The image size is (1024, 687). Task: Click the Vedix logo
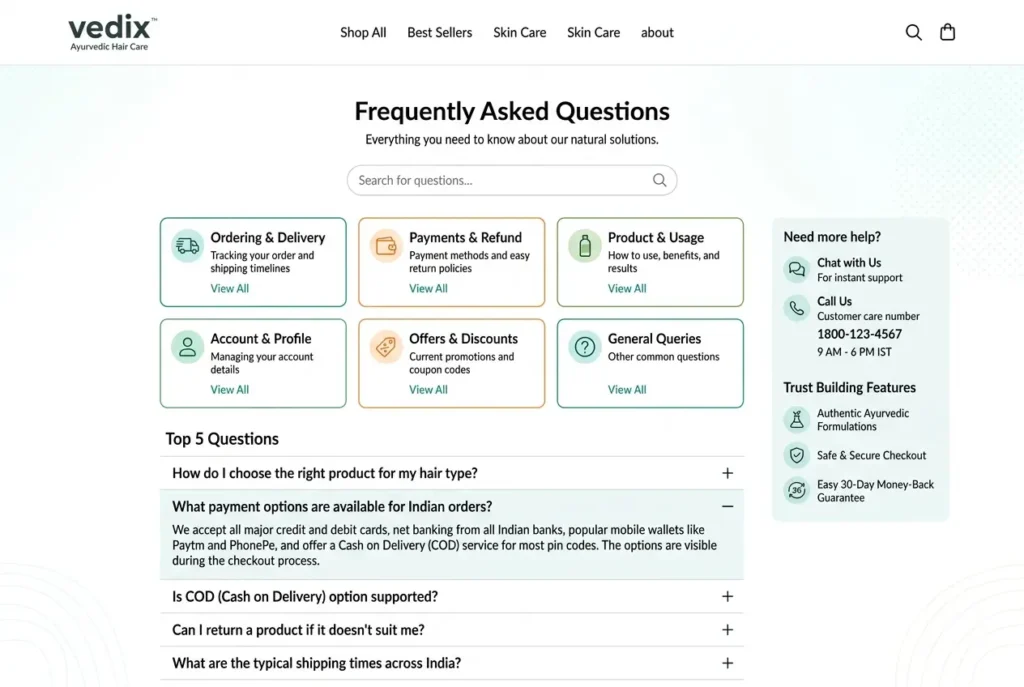[x=109, y=30]
